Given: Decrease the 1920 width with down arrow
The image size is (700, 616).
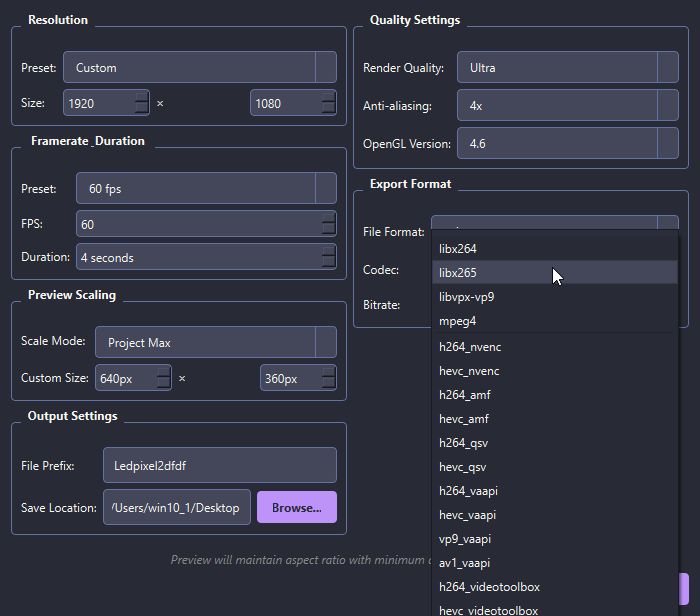Looking at the screenshot, I should tap(142, 108).
